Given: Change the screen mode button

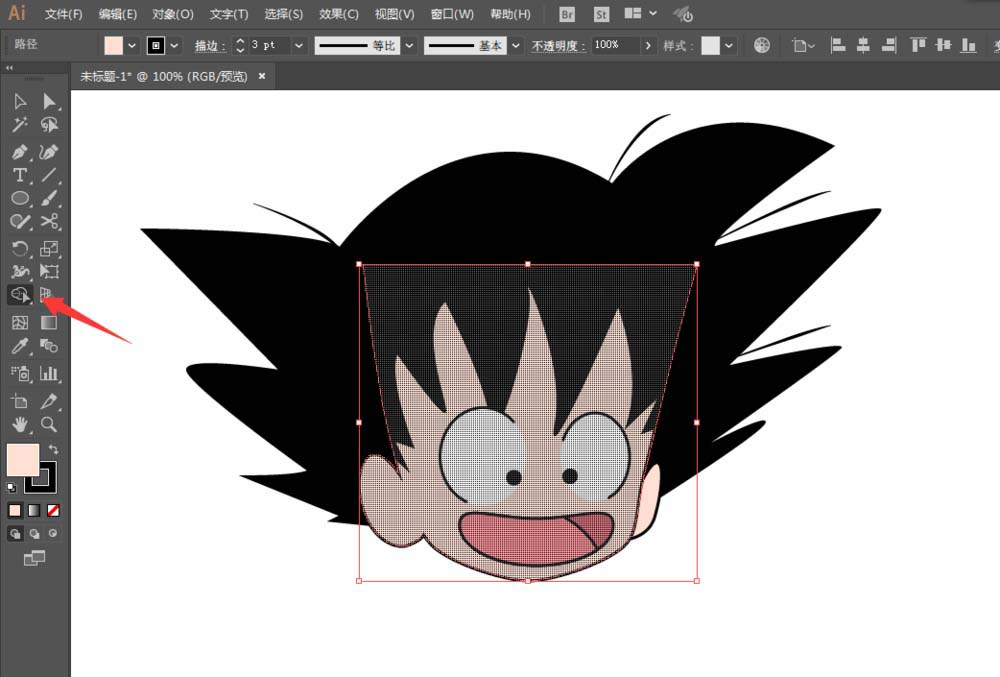Looking at the screenshot, I should click(x=34, y=558).
